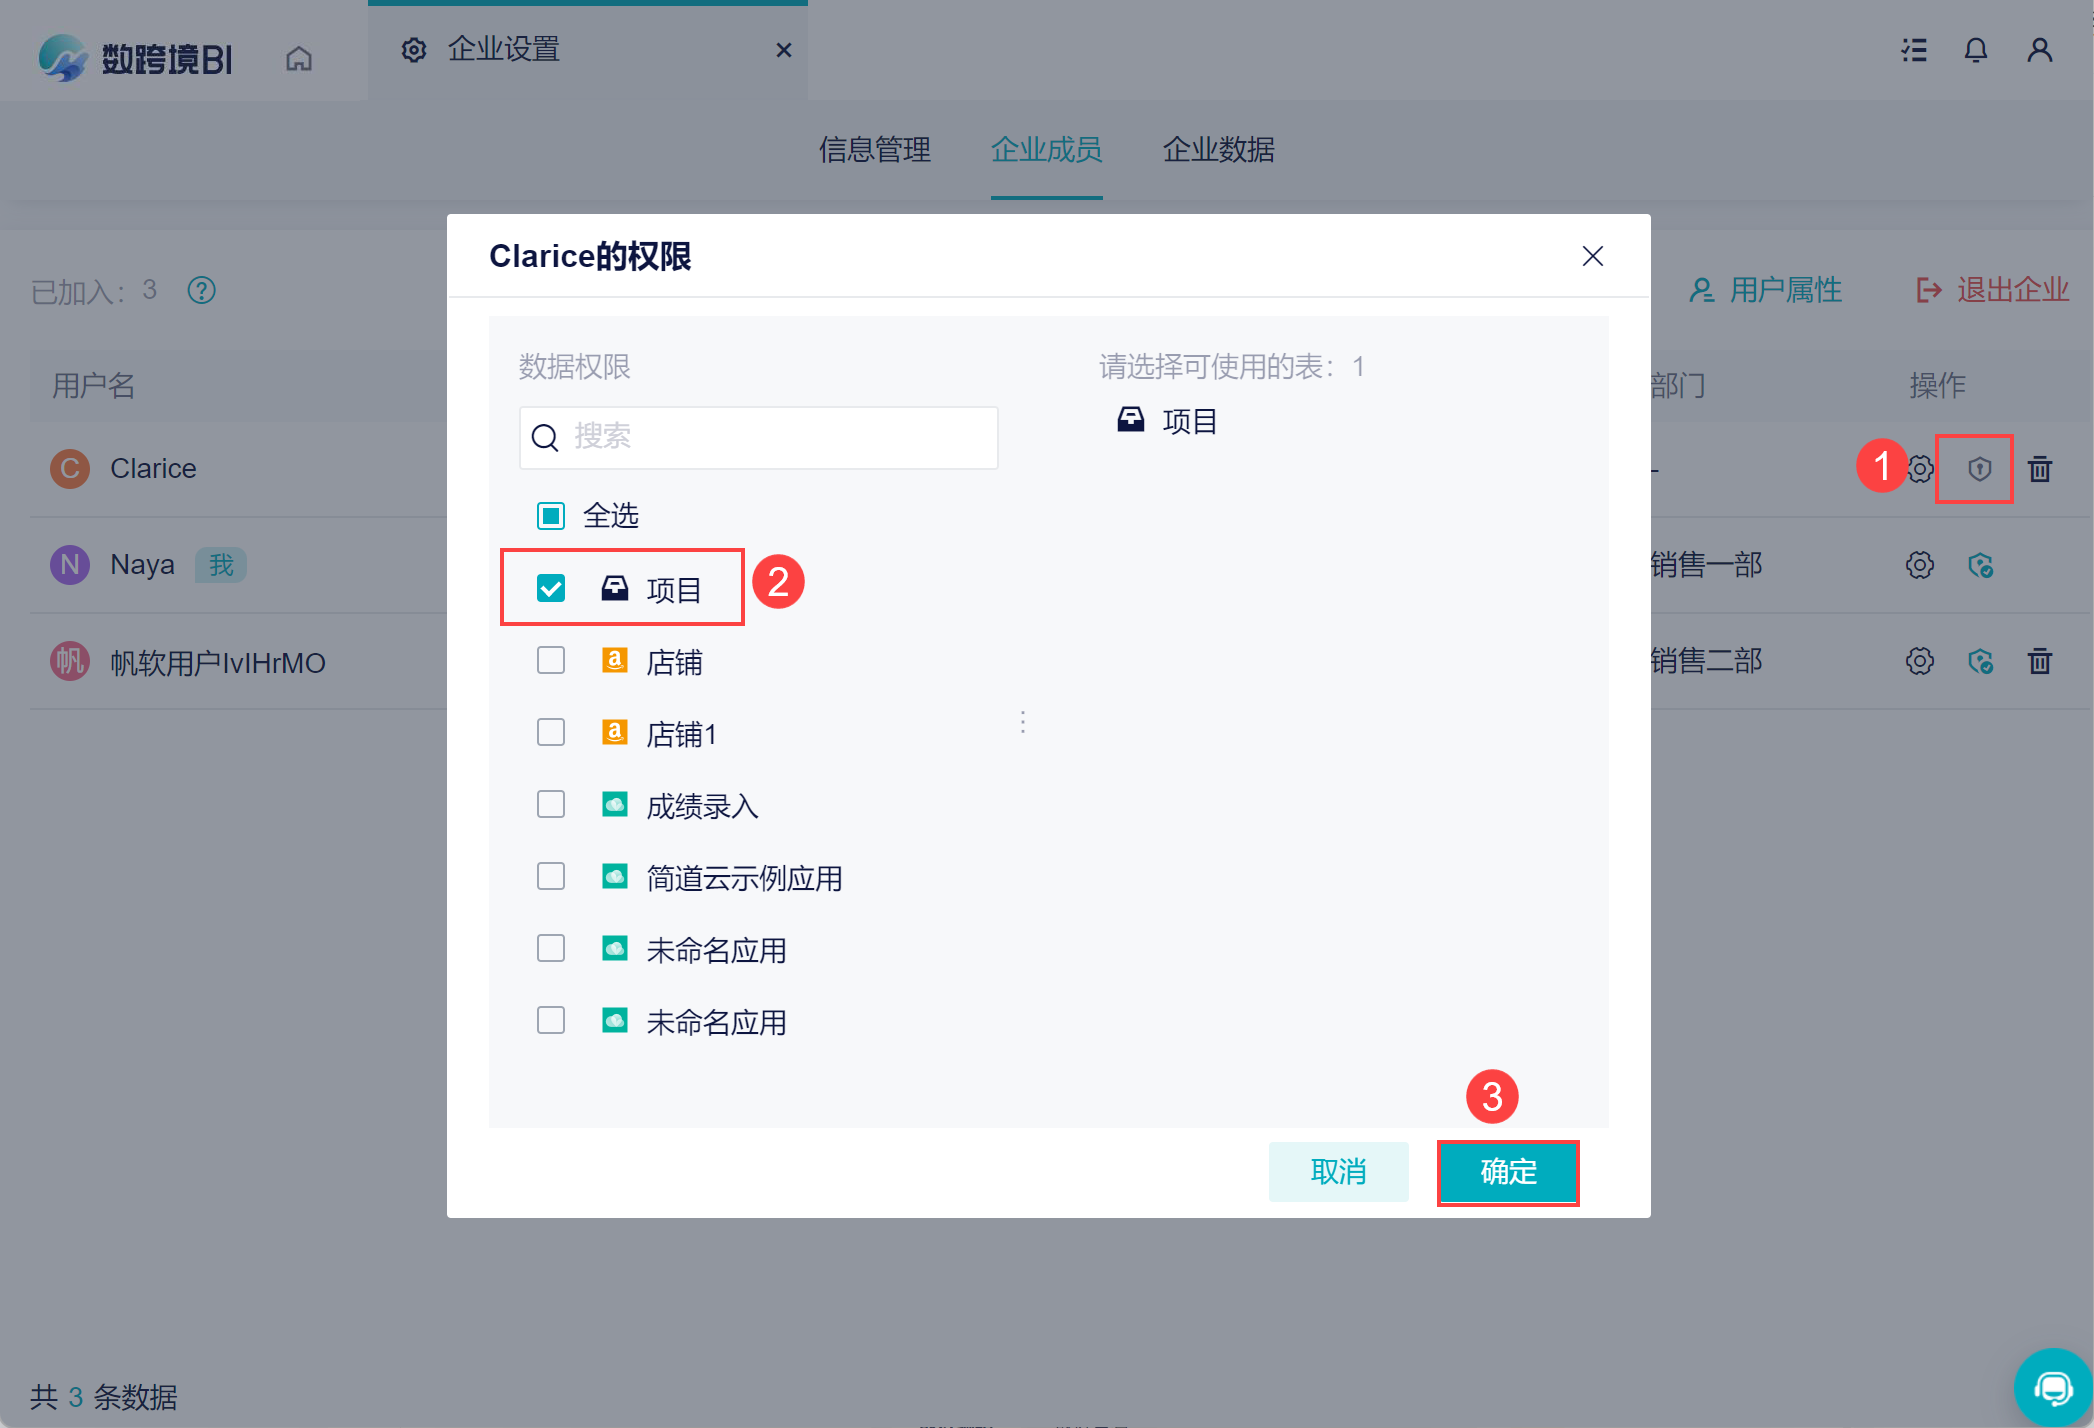Click shield icon for 帆软用户IvIHrMO
This screenshot has width=2094, height=1428.
1980,661
